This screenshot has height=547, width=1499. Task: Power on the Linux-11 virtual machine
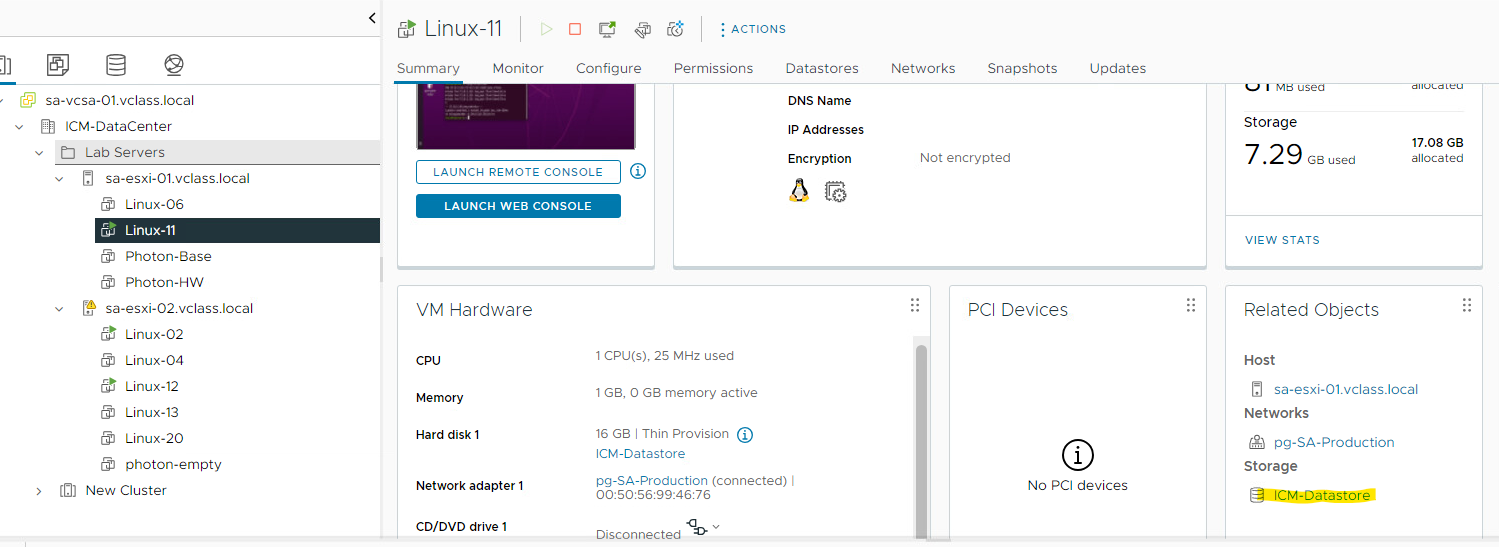[x=546, y=29]
